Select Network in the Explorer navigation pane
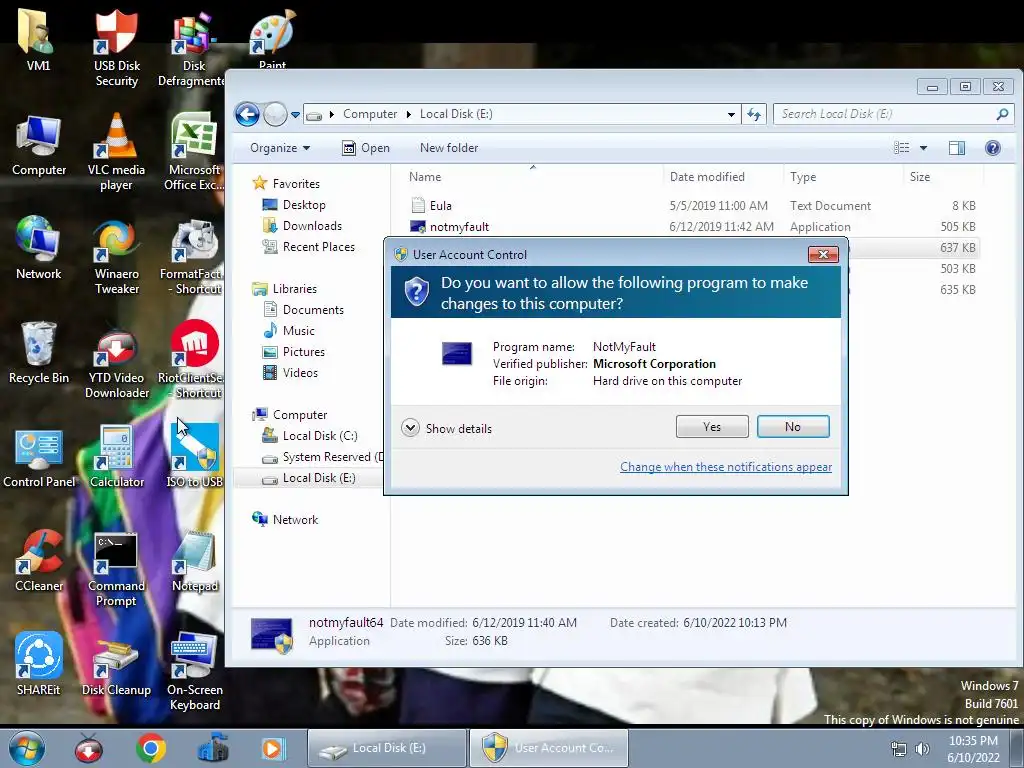The height and width of the screenshot is (768, 1024). tap(285, 519)
